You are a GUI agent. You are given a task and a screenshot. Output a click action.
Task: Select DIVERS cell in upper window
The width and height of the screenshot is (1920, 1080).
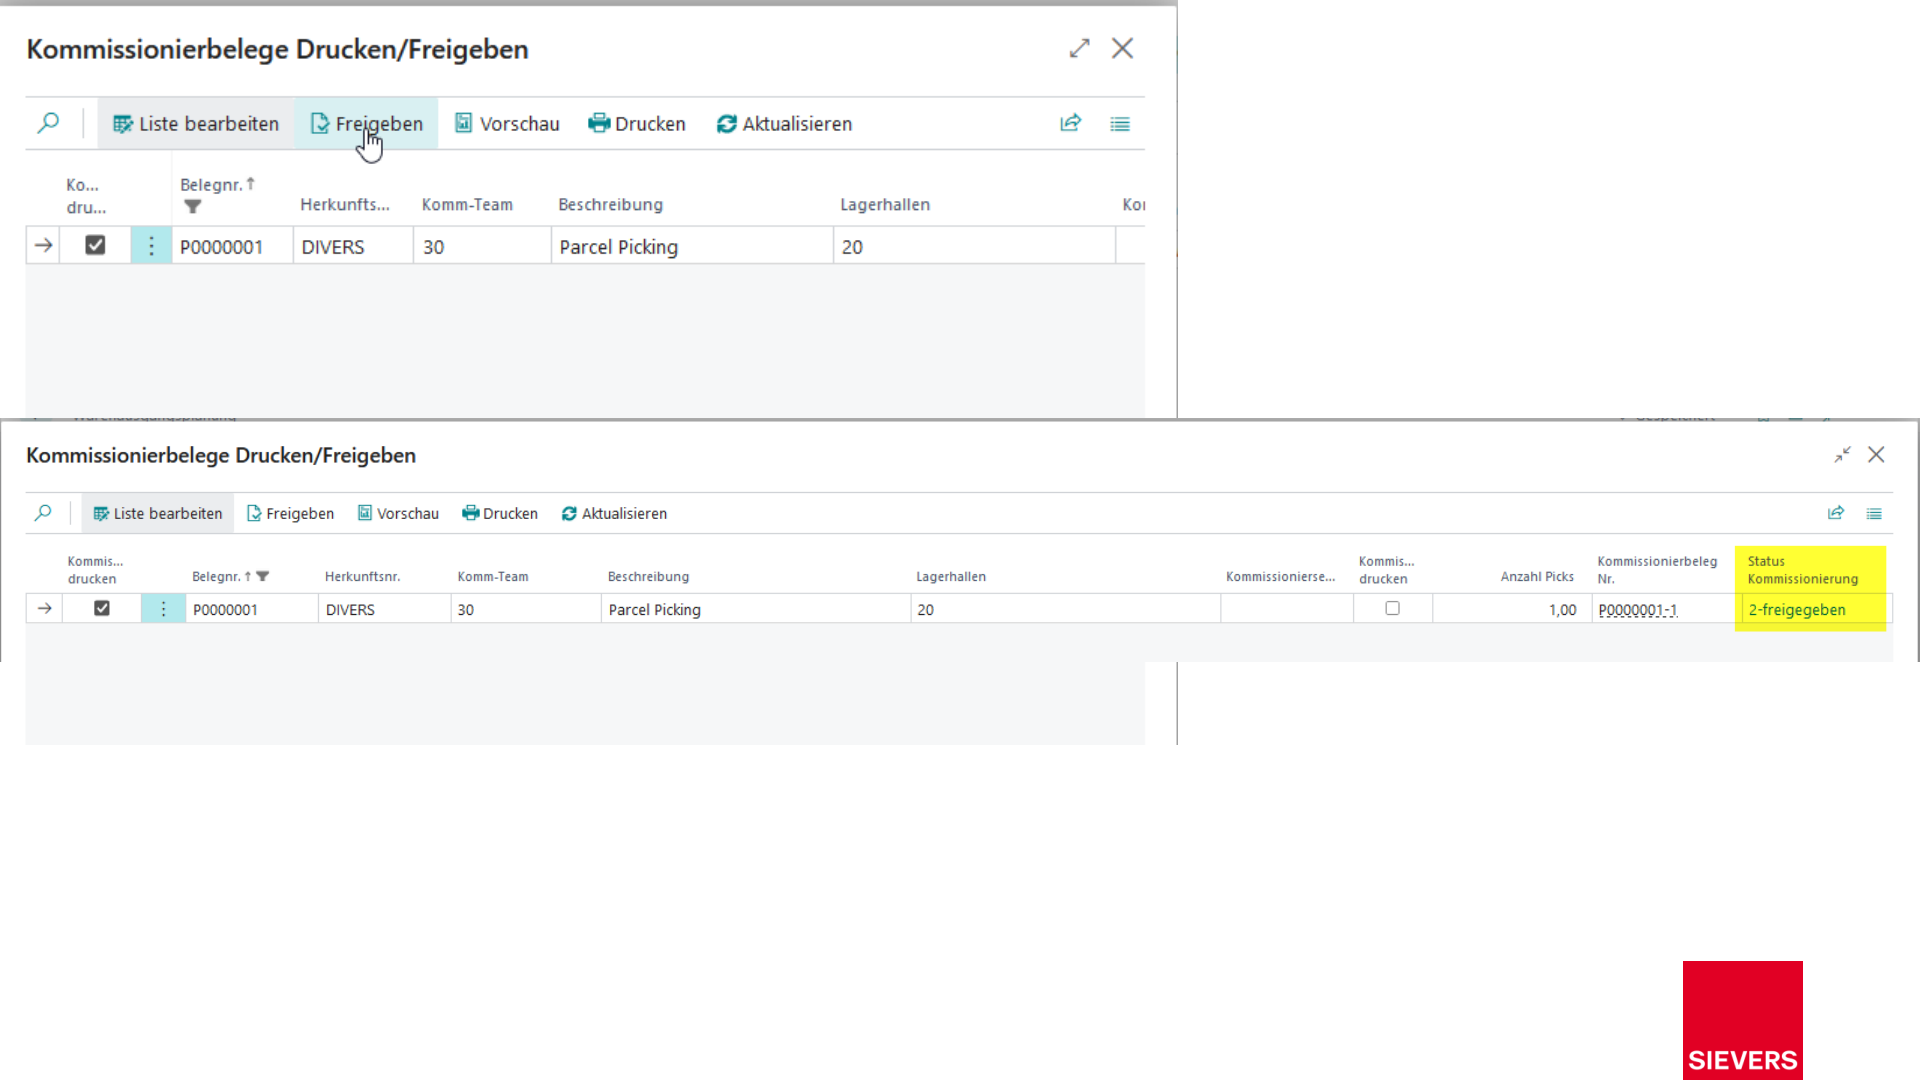(353, 246)
